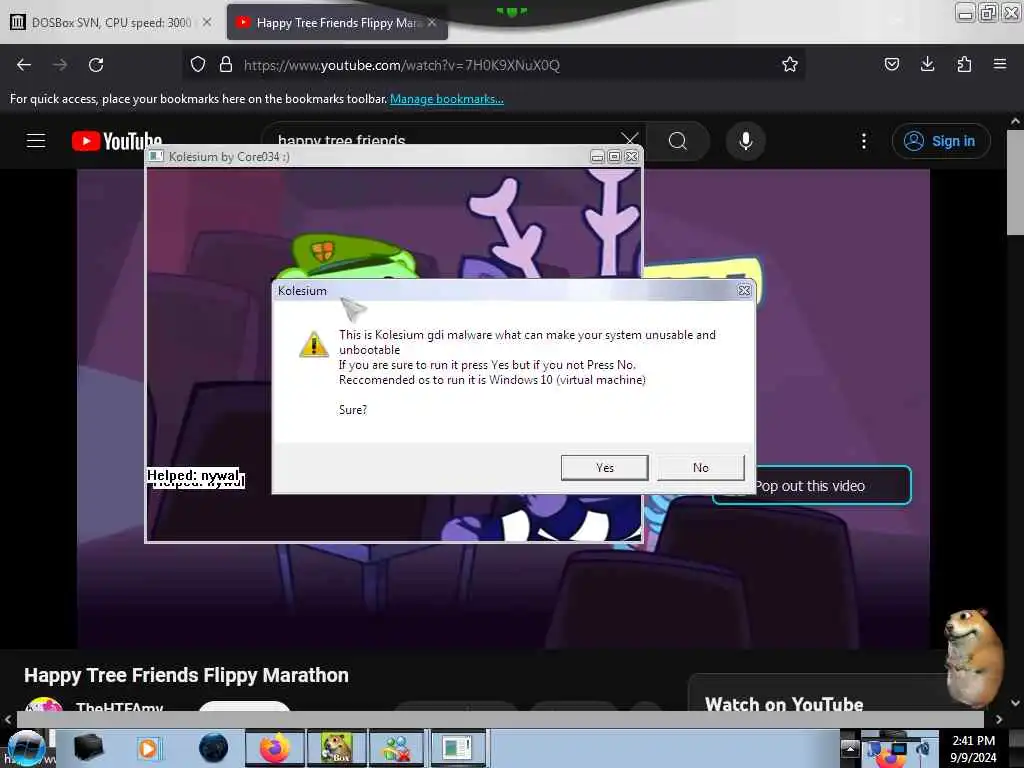Switch to DOSBox in the taskbar
1024x768 pixels.
pos(336,748)
